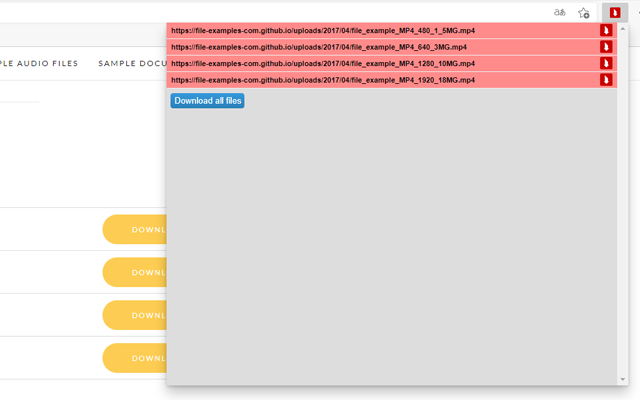The height and width of the screenshot is (400, 640).
Task: Open the Sample Audio Files menu item
Action: [x=40, y=63]
